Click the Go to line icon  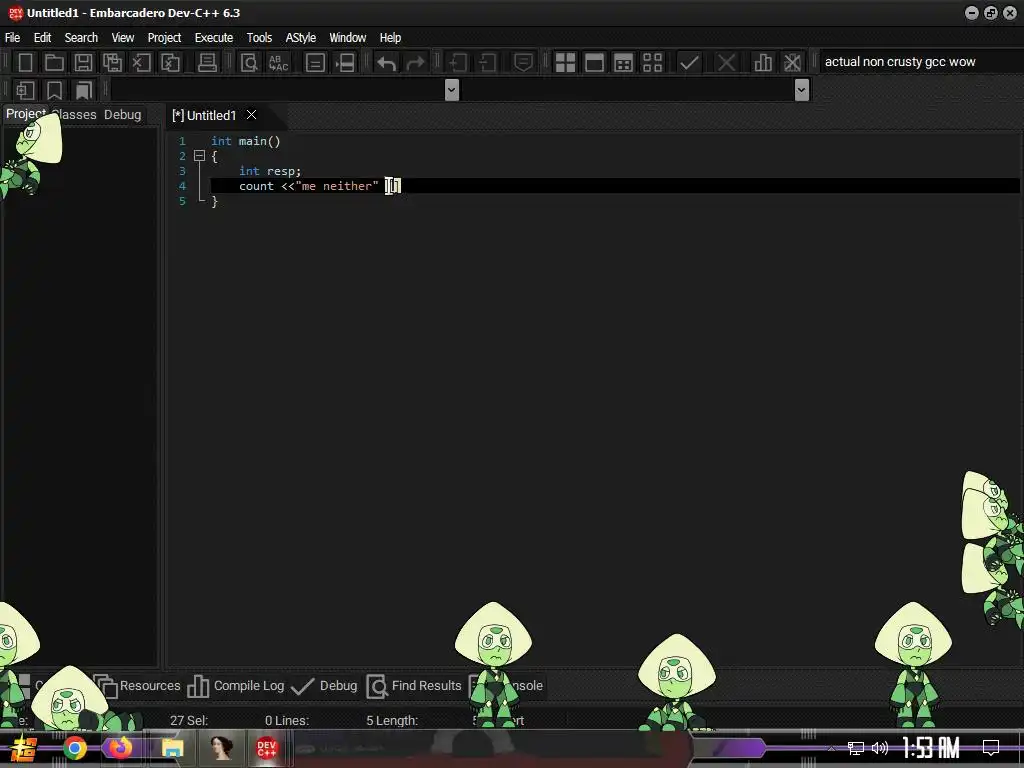coord(345,63)
